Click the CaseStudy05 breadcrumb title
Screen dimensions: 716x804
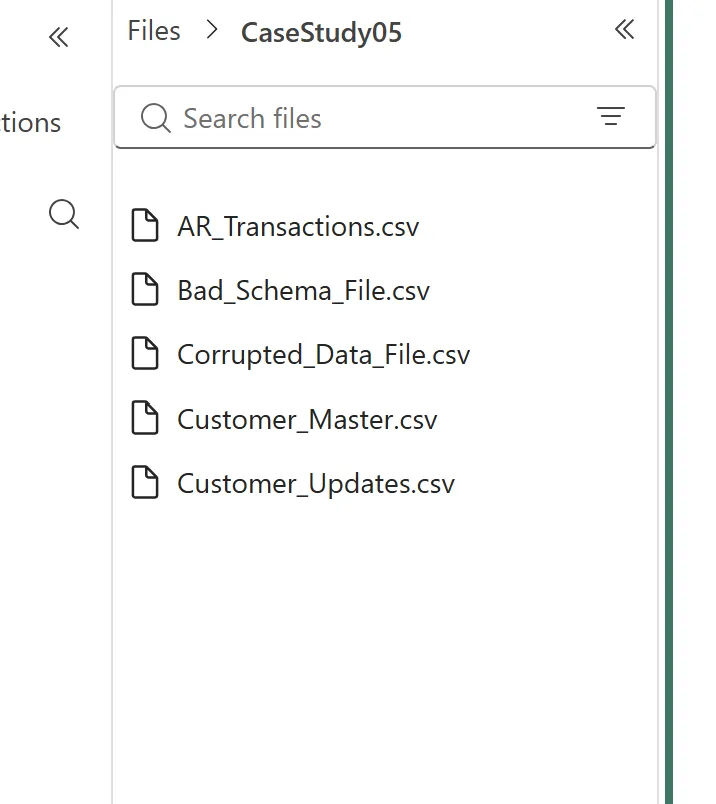tap(322, 33)
